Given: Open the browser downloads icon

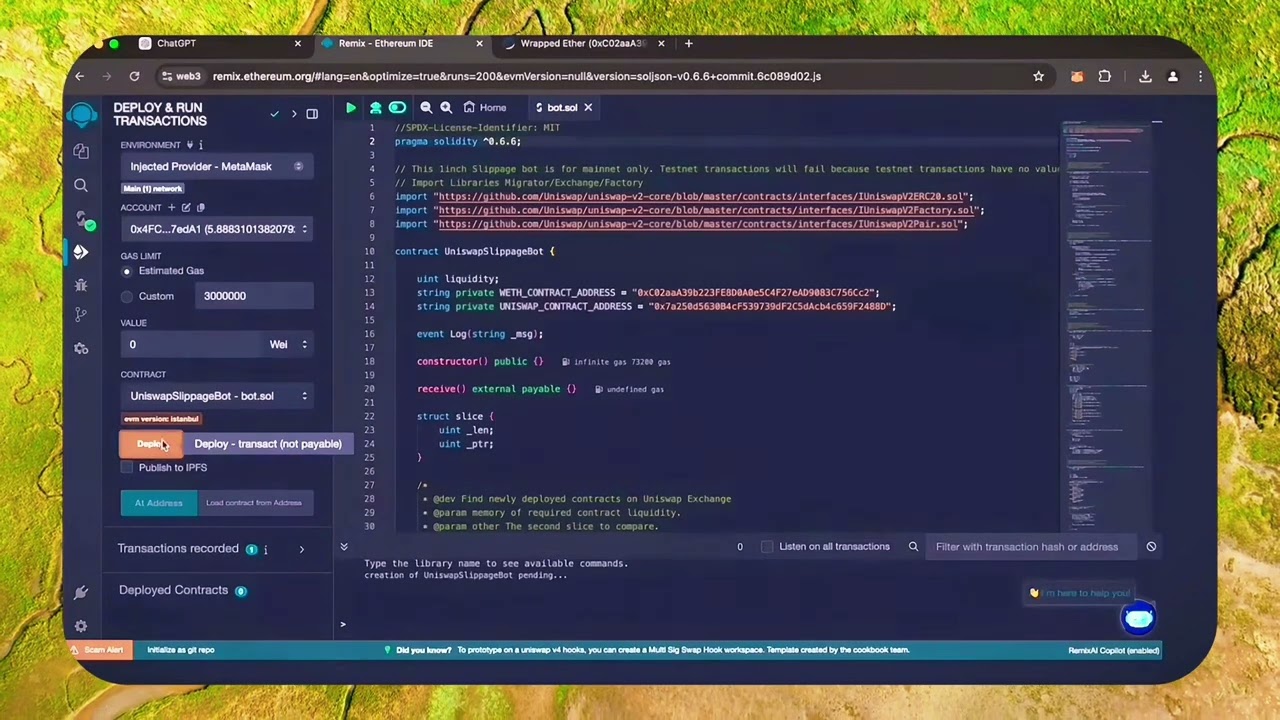Looking at the screenshot, I should click(1145, 76).
